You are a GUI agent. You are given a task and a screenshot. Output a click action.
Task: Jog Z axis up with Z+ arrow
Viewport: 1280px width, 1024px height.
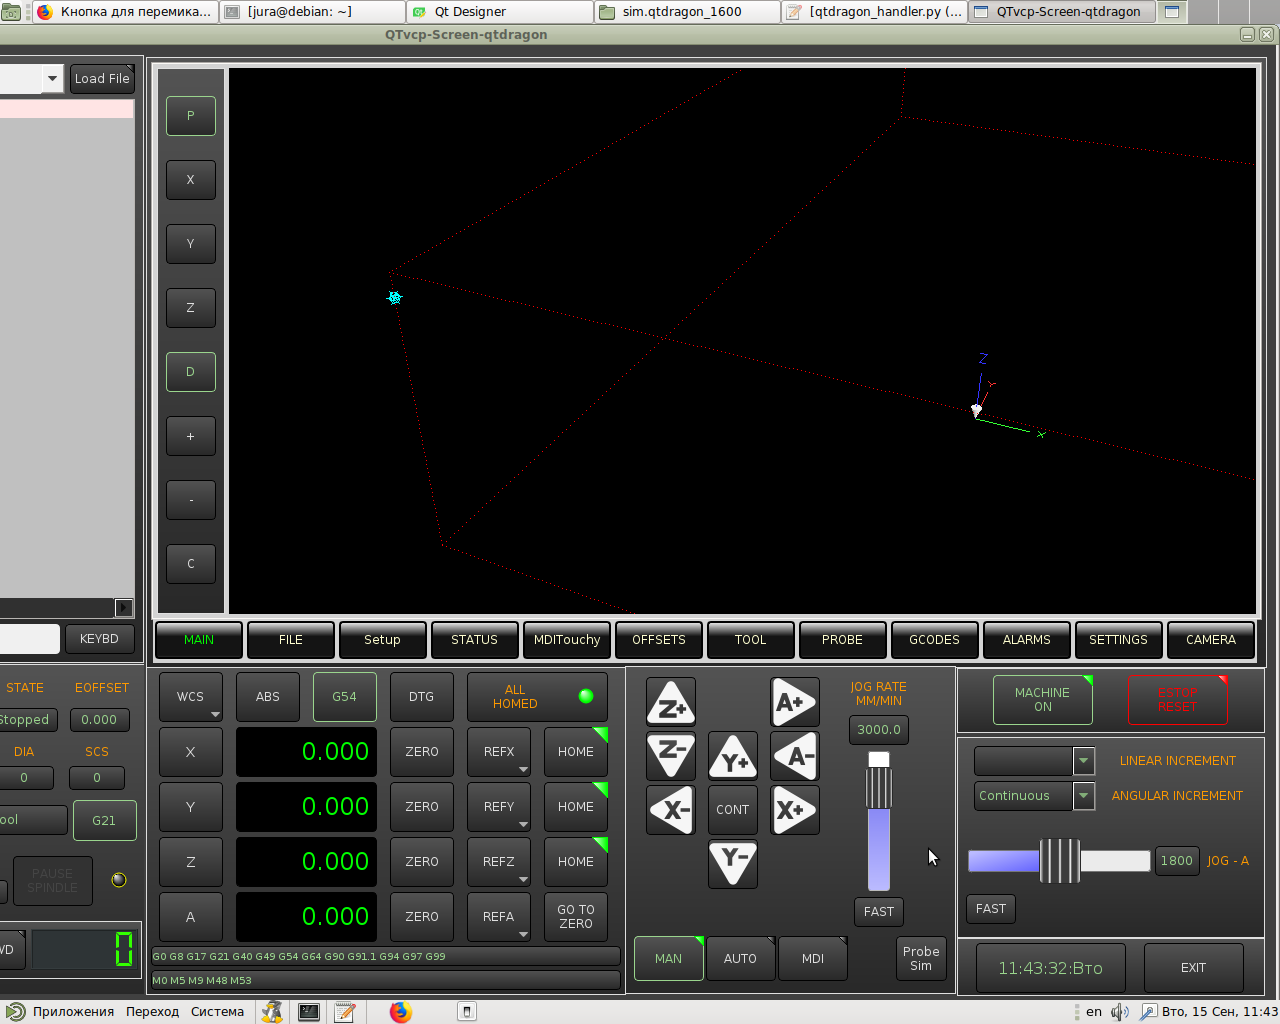[671, 702]
